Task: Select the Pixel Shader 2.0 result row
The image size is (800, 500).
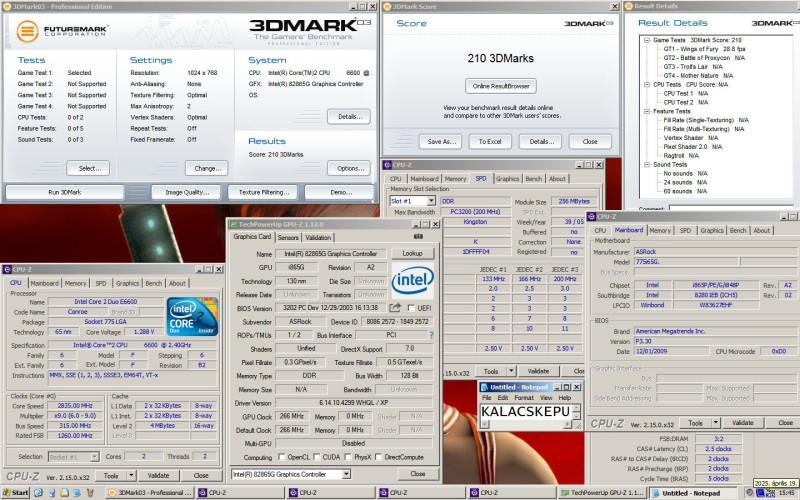Action: [692, 146]
